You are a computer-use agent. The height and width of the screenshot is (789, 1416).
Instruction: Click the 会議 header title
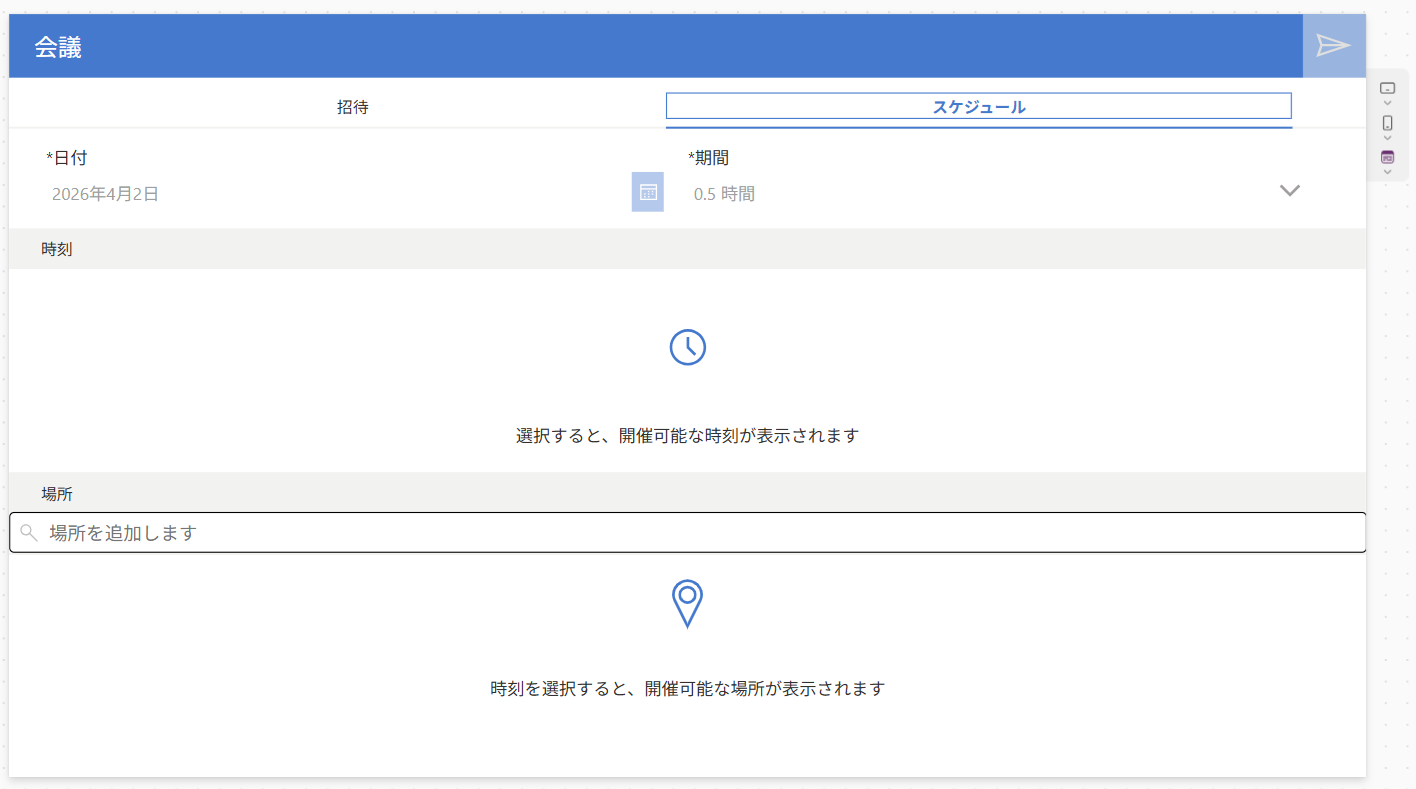point(58,47)
